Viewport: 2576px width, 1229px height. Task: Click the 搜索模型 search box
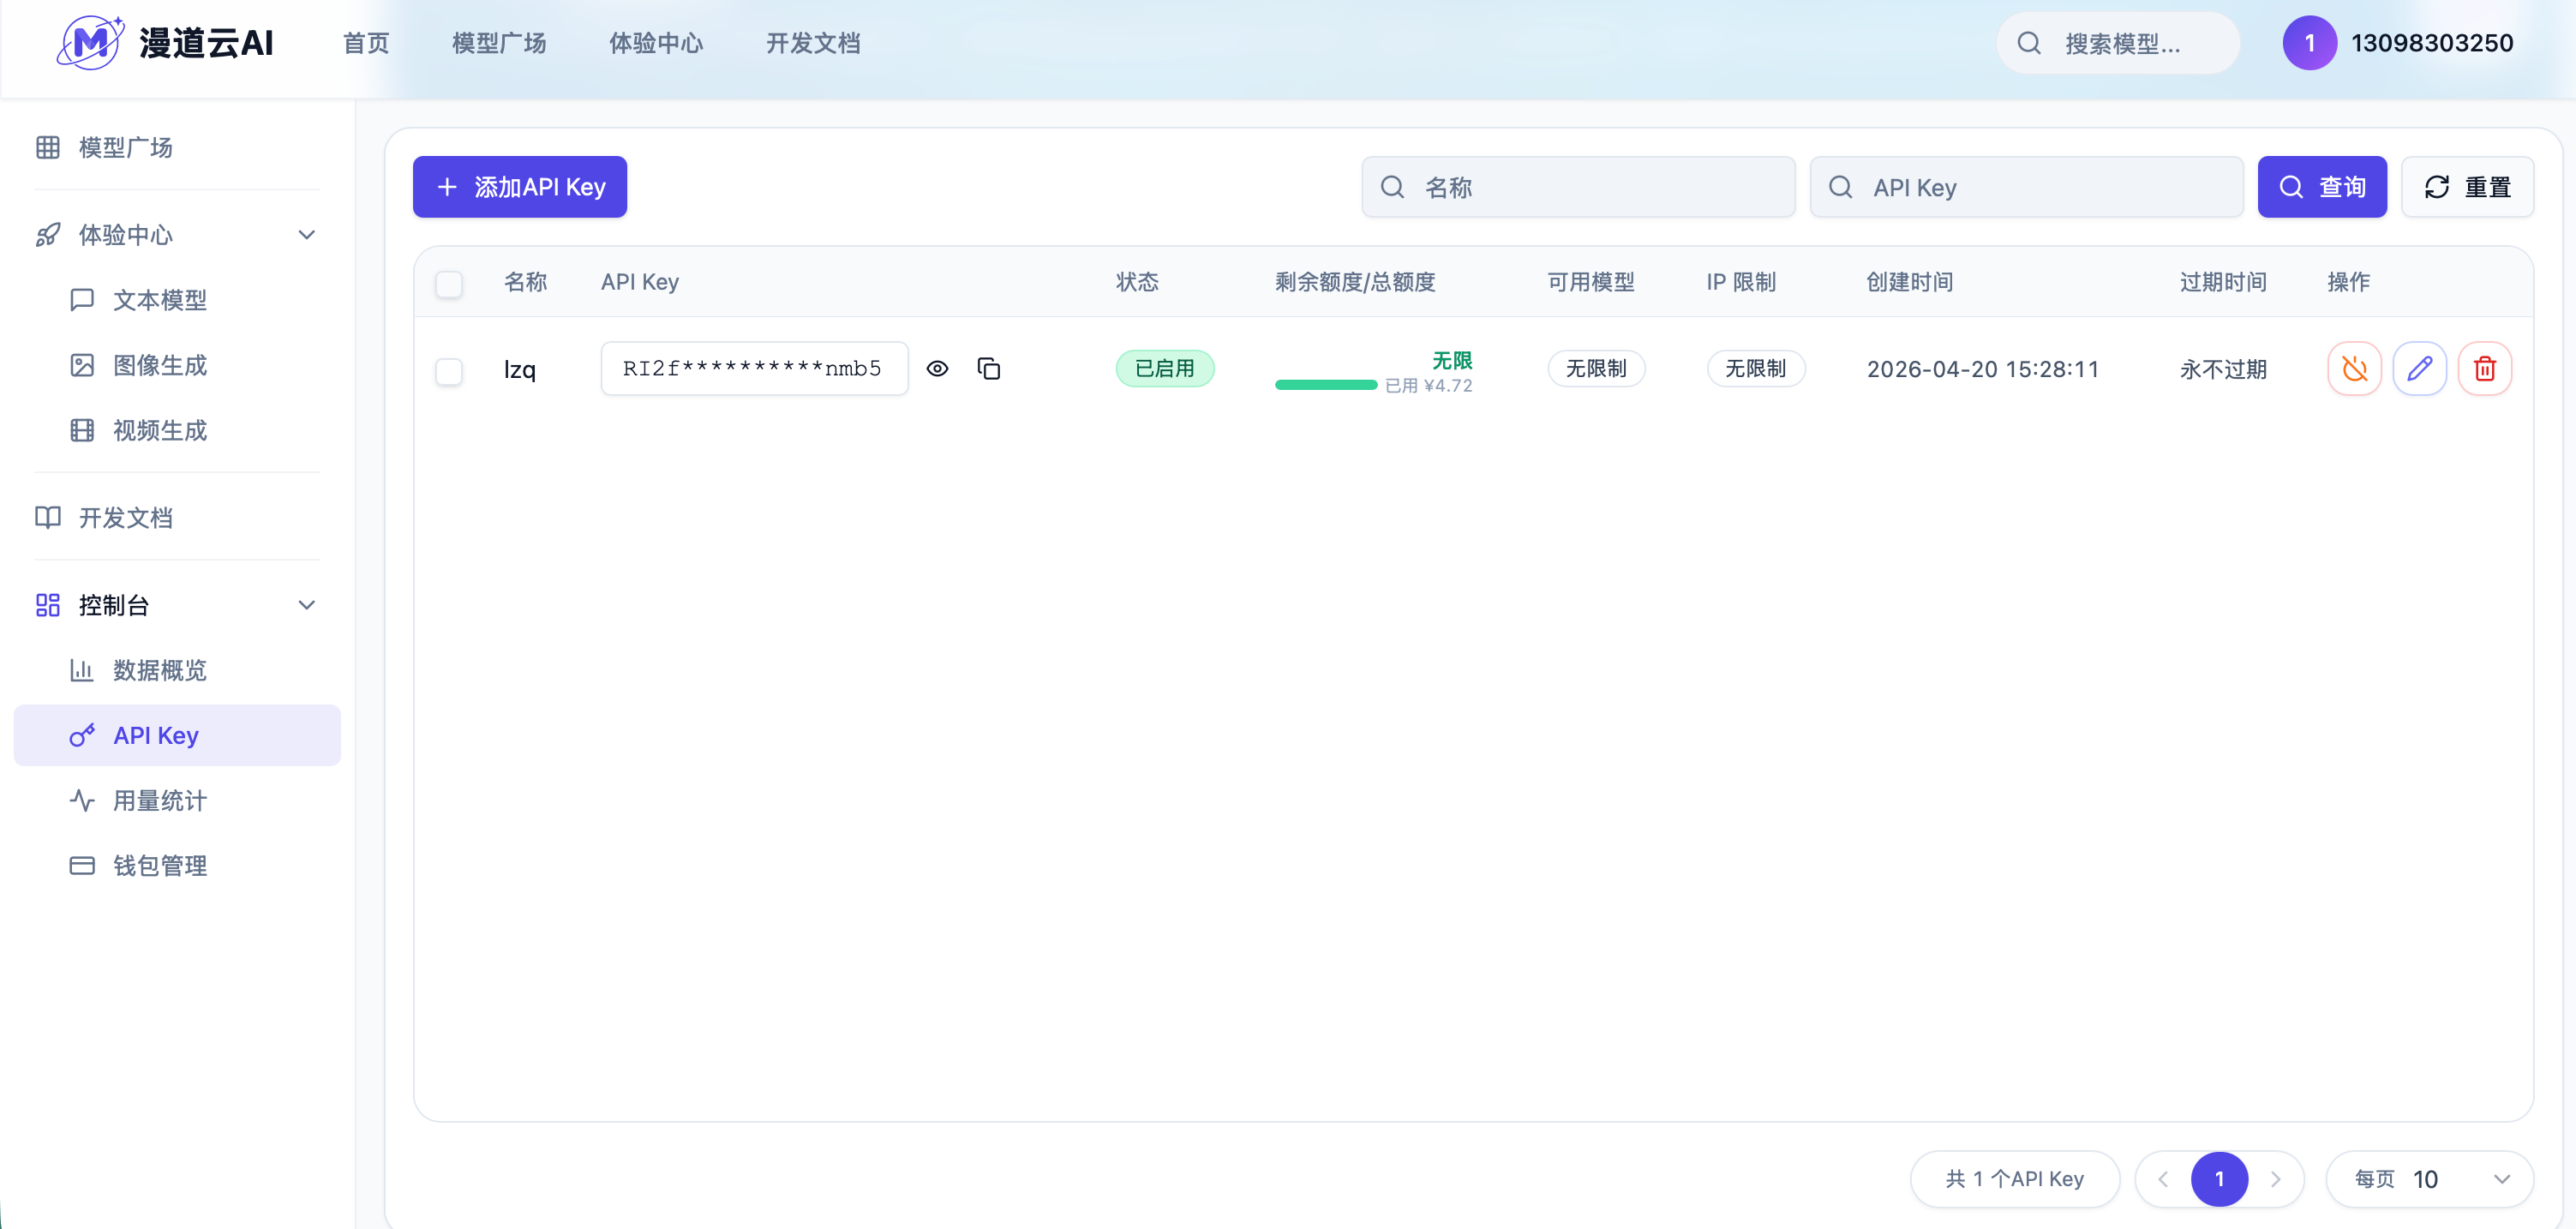coord(2118,43)
